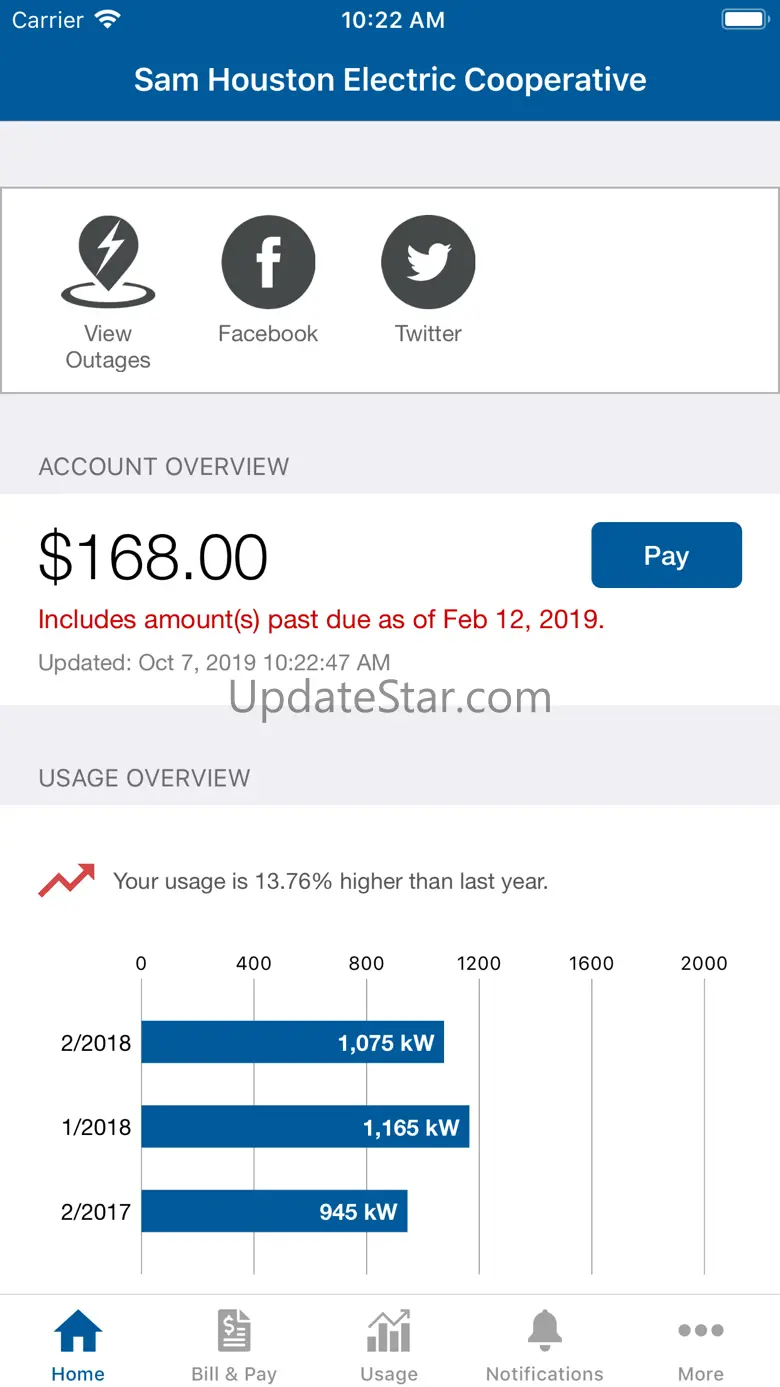Tap the Facebook circle icon
780x1387 pixels.
click(268, 262)
